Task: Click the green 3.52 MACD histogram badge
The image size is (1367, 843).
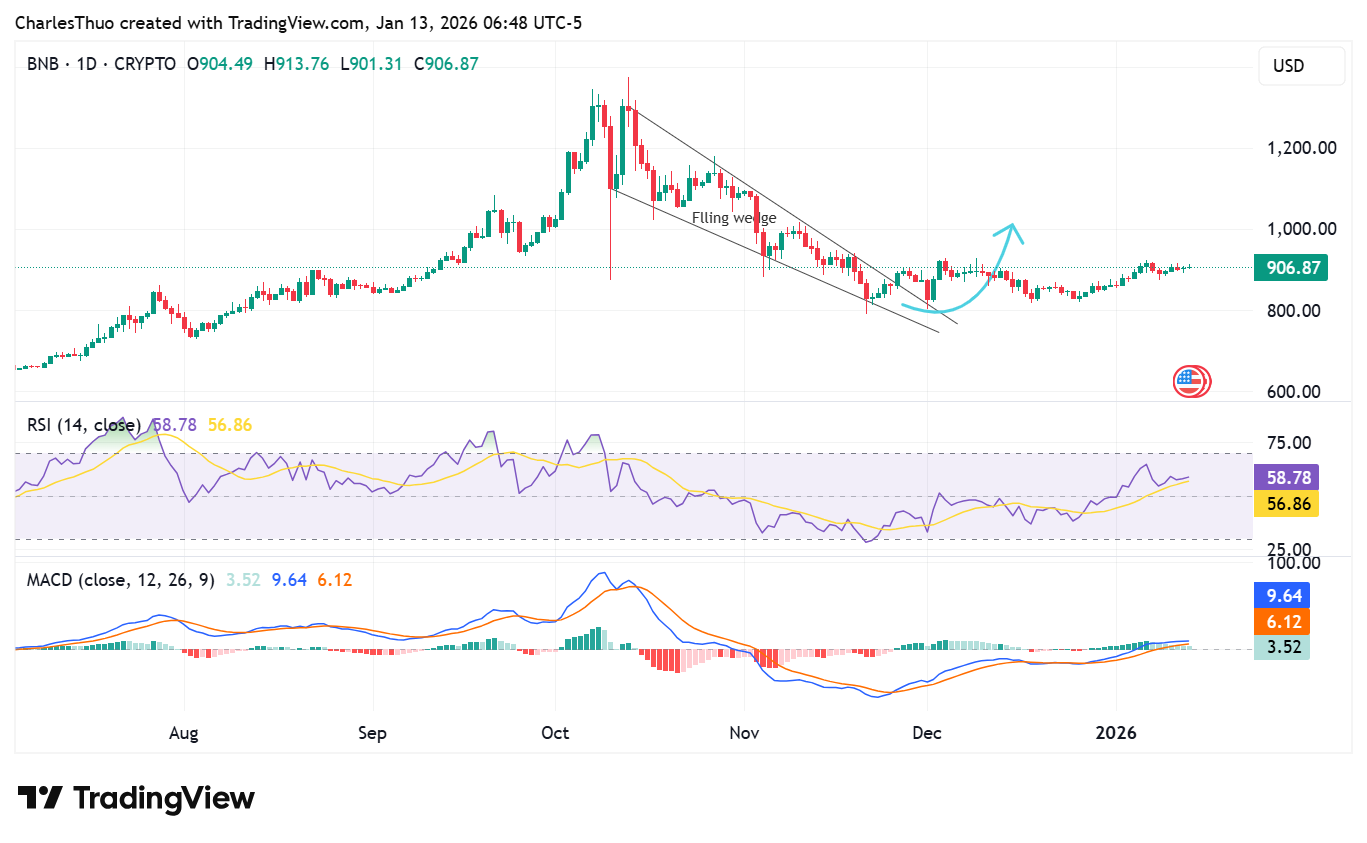Action: (x=1281, y=647)
